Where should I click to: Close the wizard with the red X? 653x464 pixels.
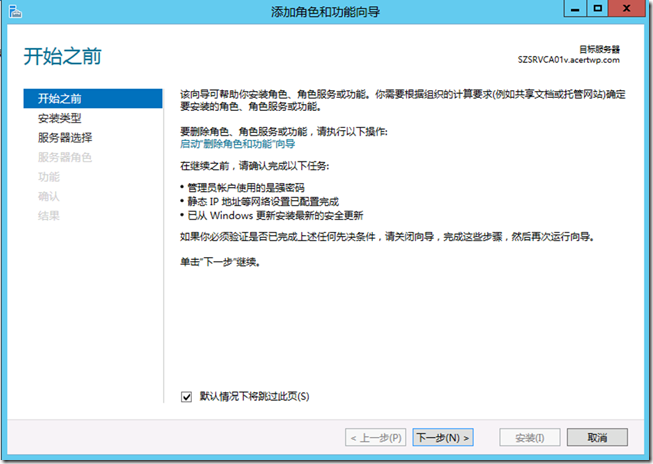pos(627,8)
